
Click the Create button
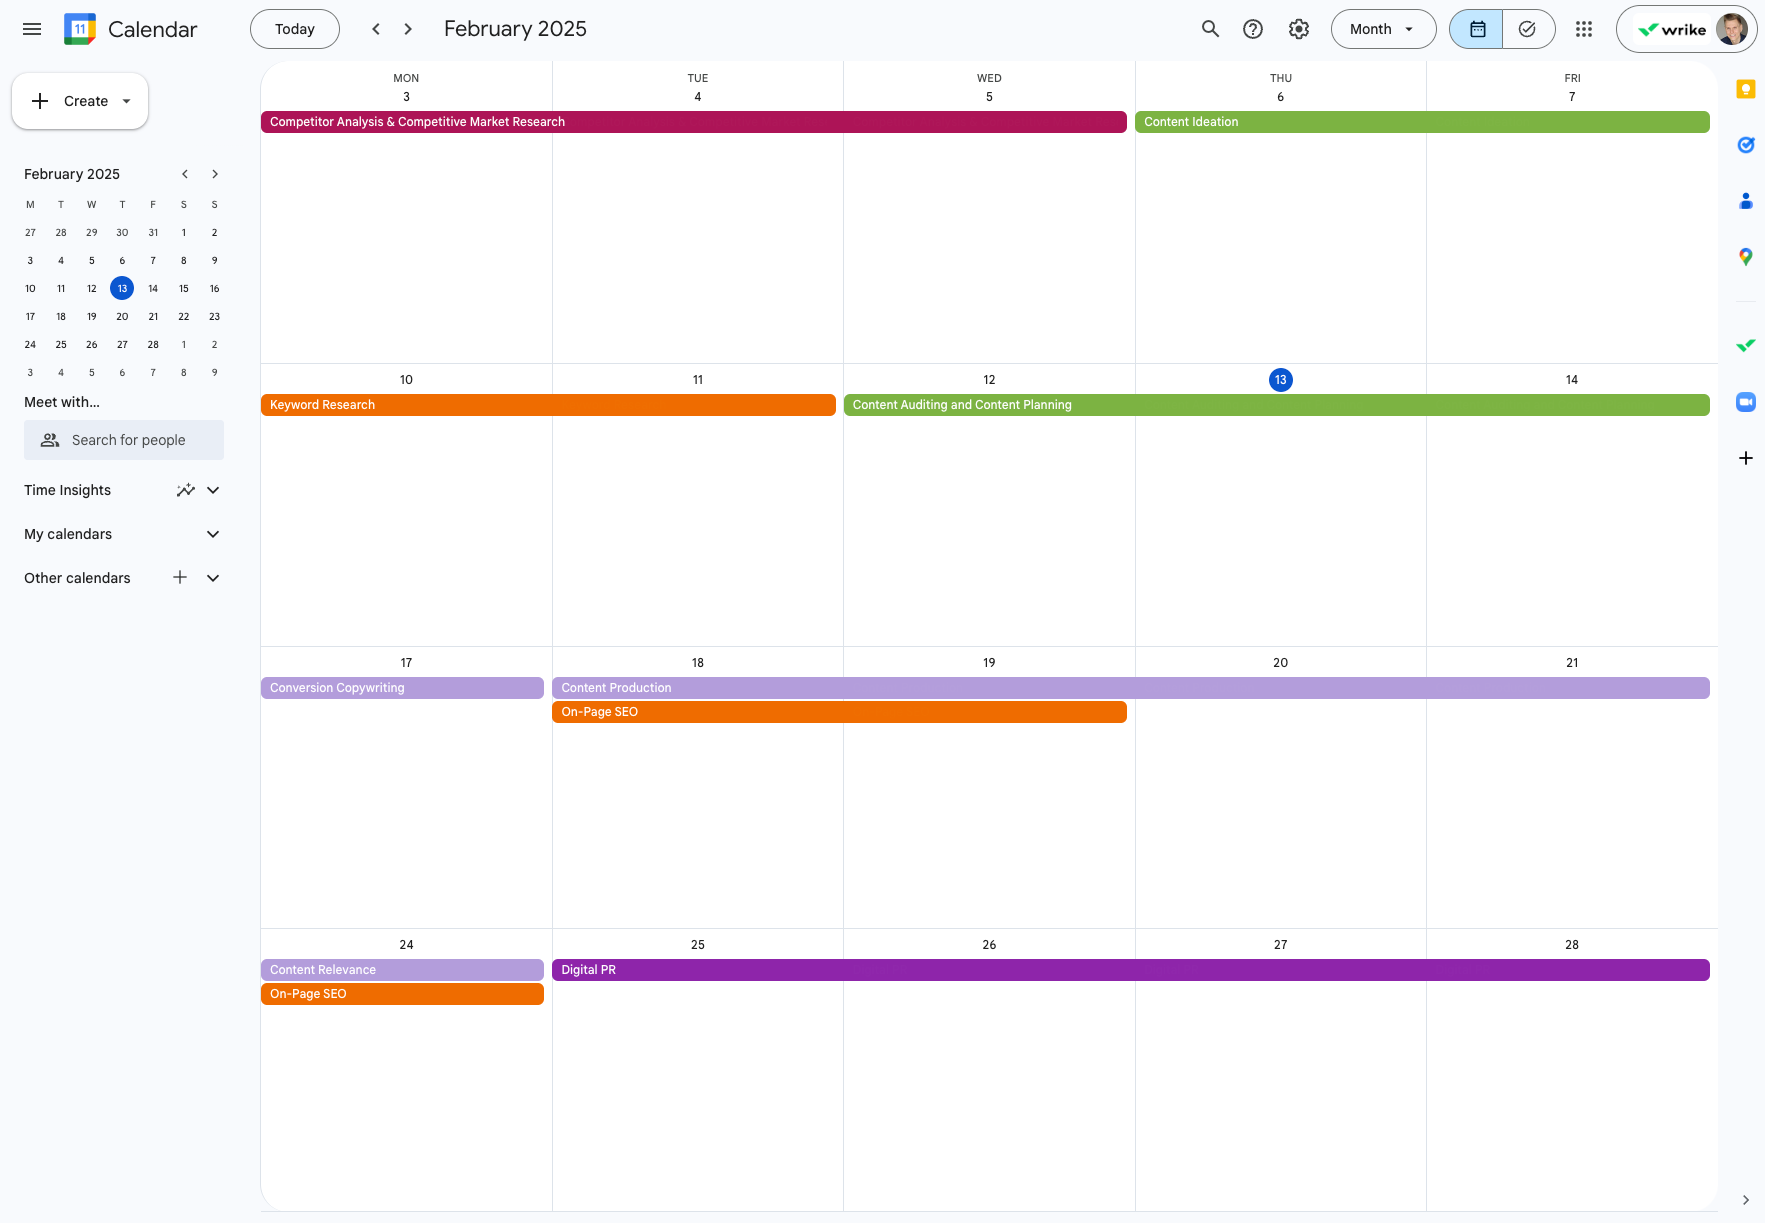[80, 101]
